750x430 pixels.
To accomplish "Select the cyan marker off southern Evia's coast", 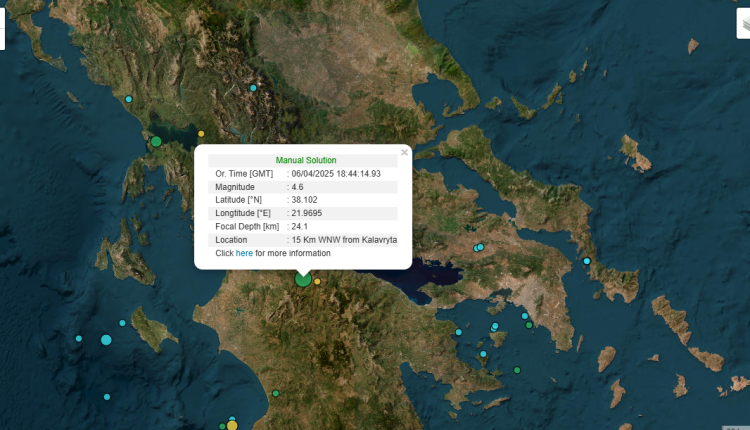I will coord(587,261).
